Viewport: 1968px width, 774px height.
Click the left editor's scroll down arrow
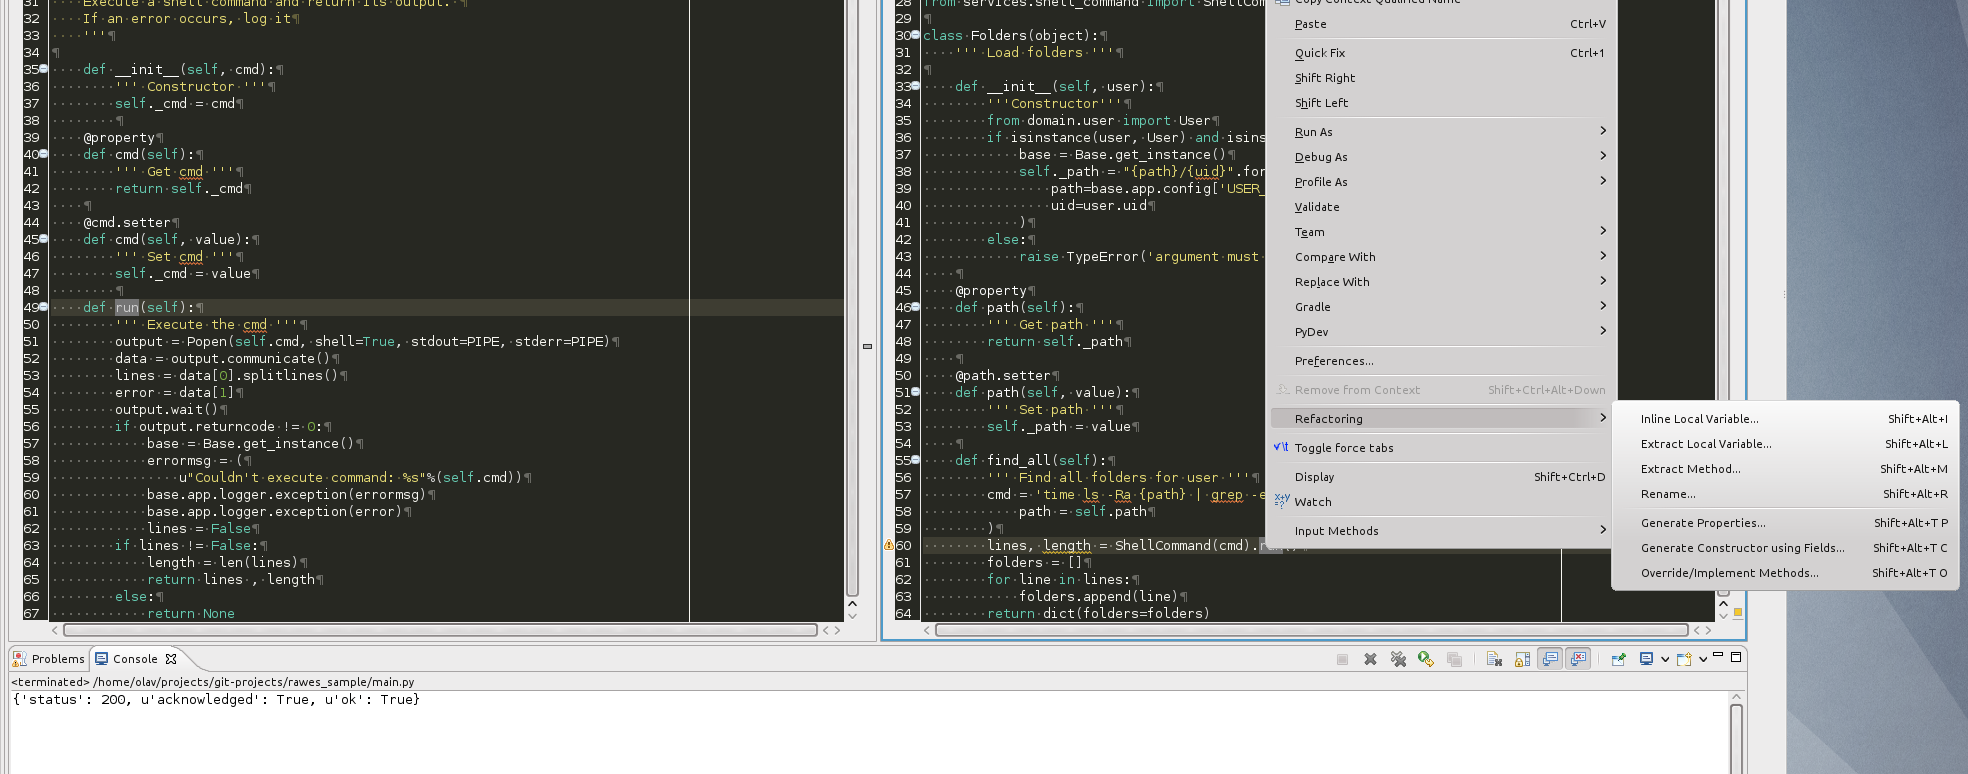coord(852,617)
